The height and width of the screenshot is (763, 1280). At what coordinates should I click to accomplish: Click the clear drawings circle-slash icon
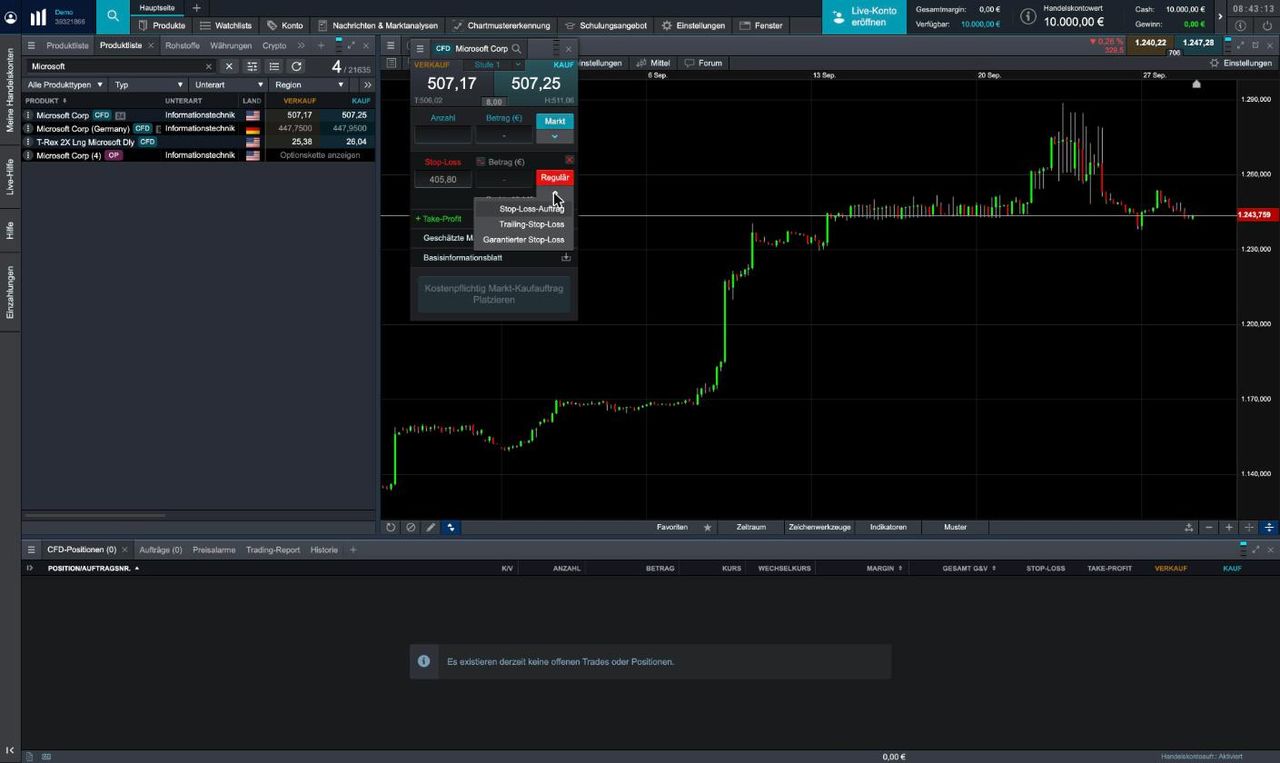coord(410,527)
